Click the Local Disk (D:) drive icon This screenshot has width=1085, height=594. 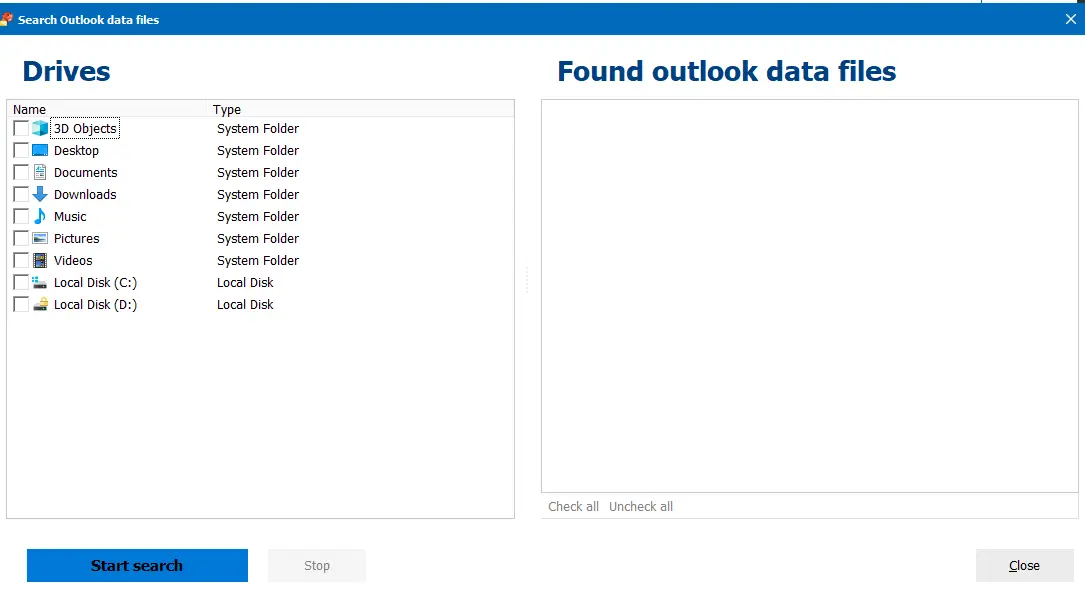point(40,304)
